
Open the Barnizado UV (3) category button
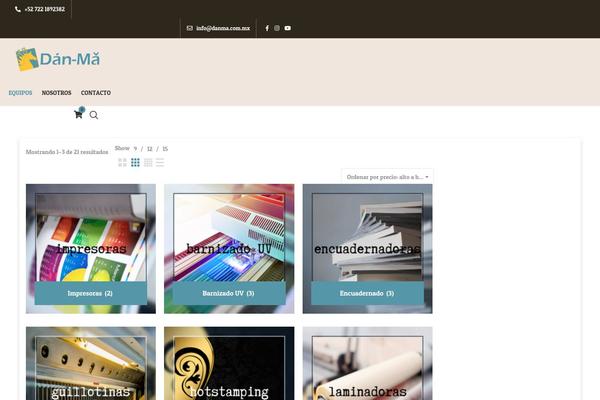click(x=228, y=293)
